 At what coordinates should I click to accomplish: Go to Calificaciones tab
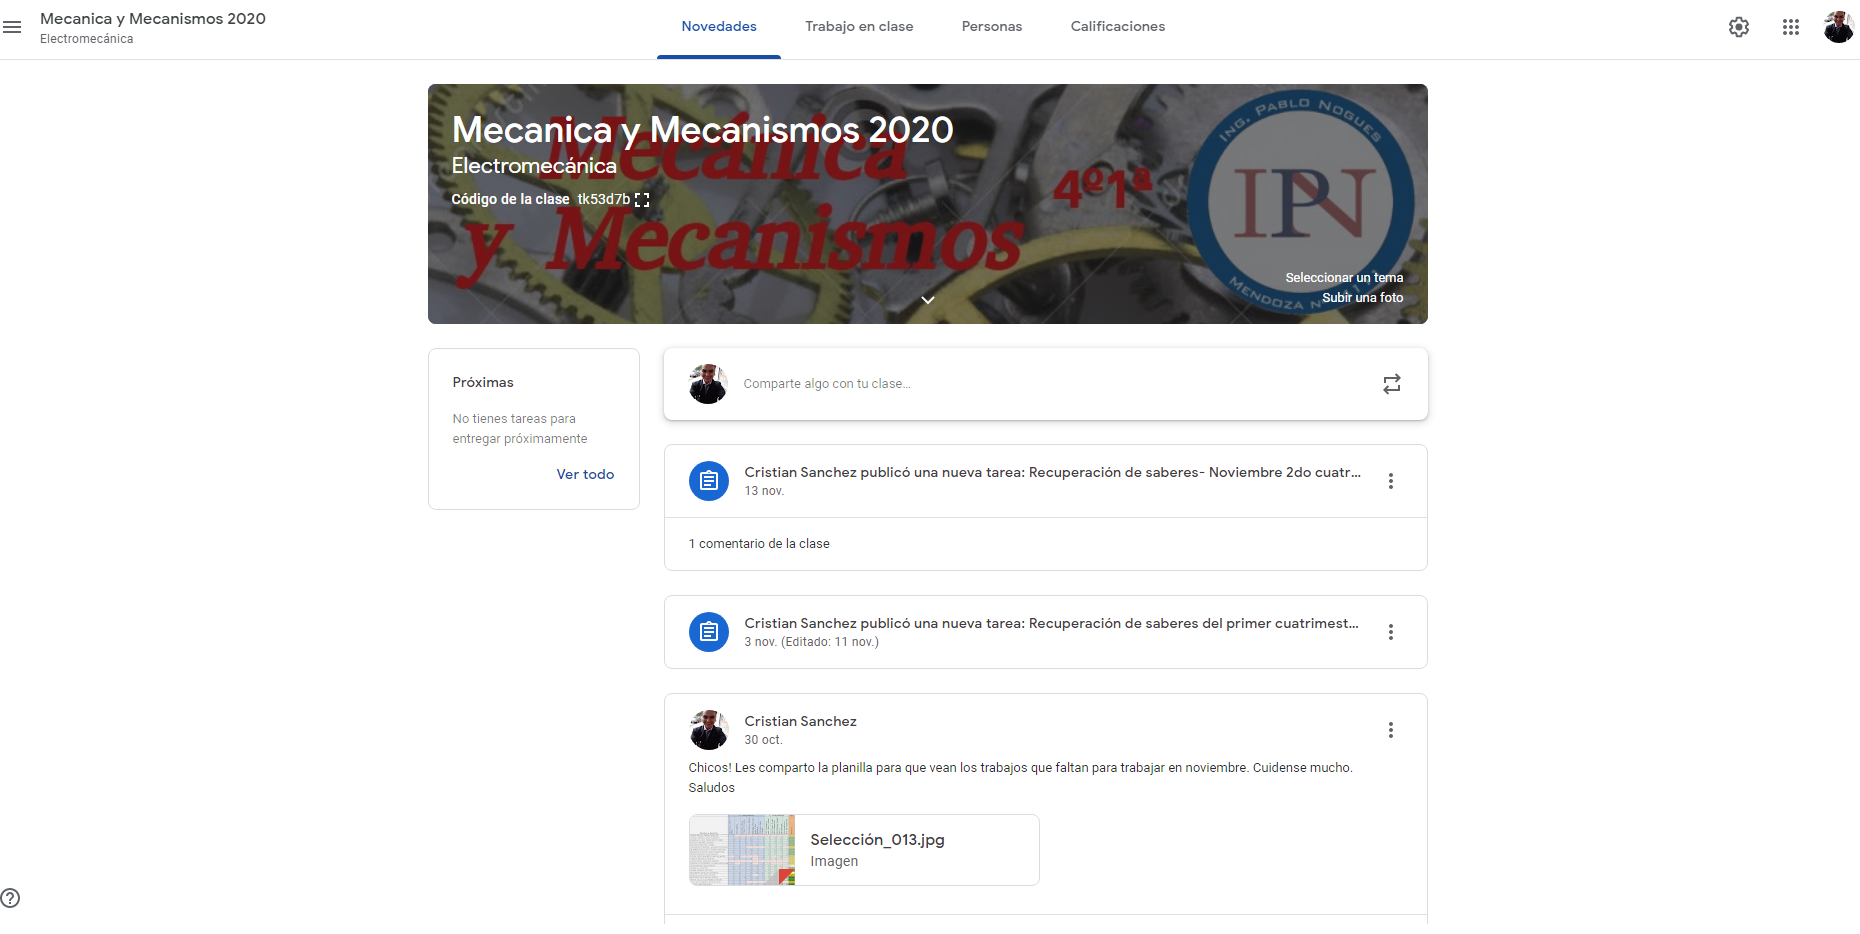(x=1118, y=27)
